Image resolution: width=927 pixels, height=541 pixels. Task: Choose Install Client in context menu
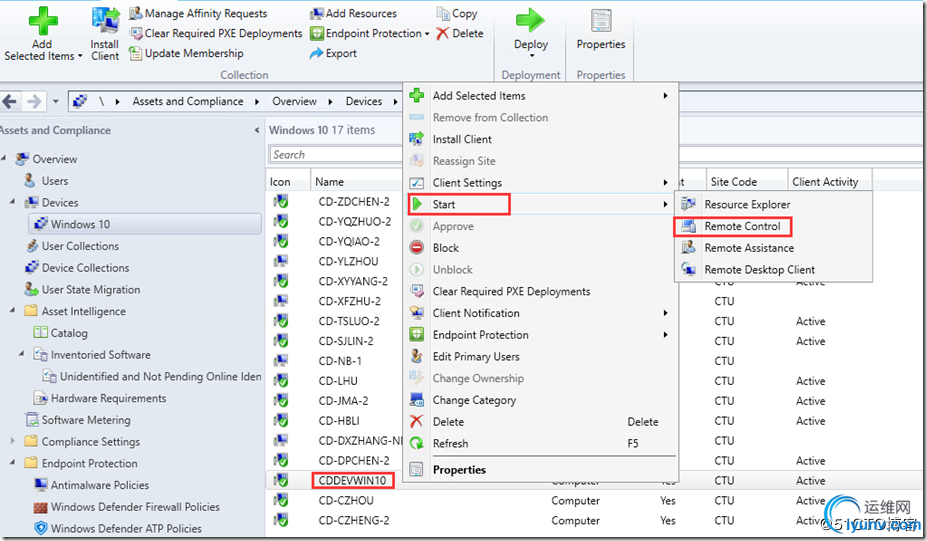pos(540,140)
